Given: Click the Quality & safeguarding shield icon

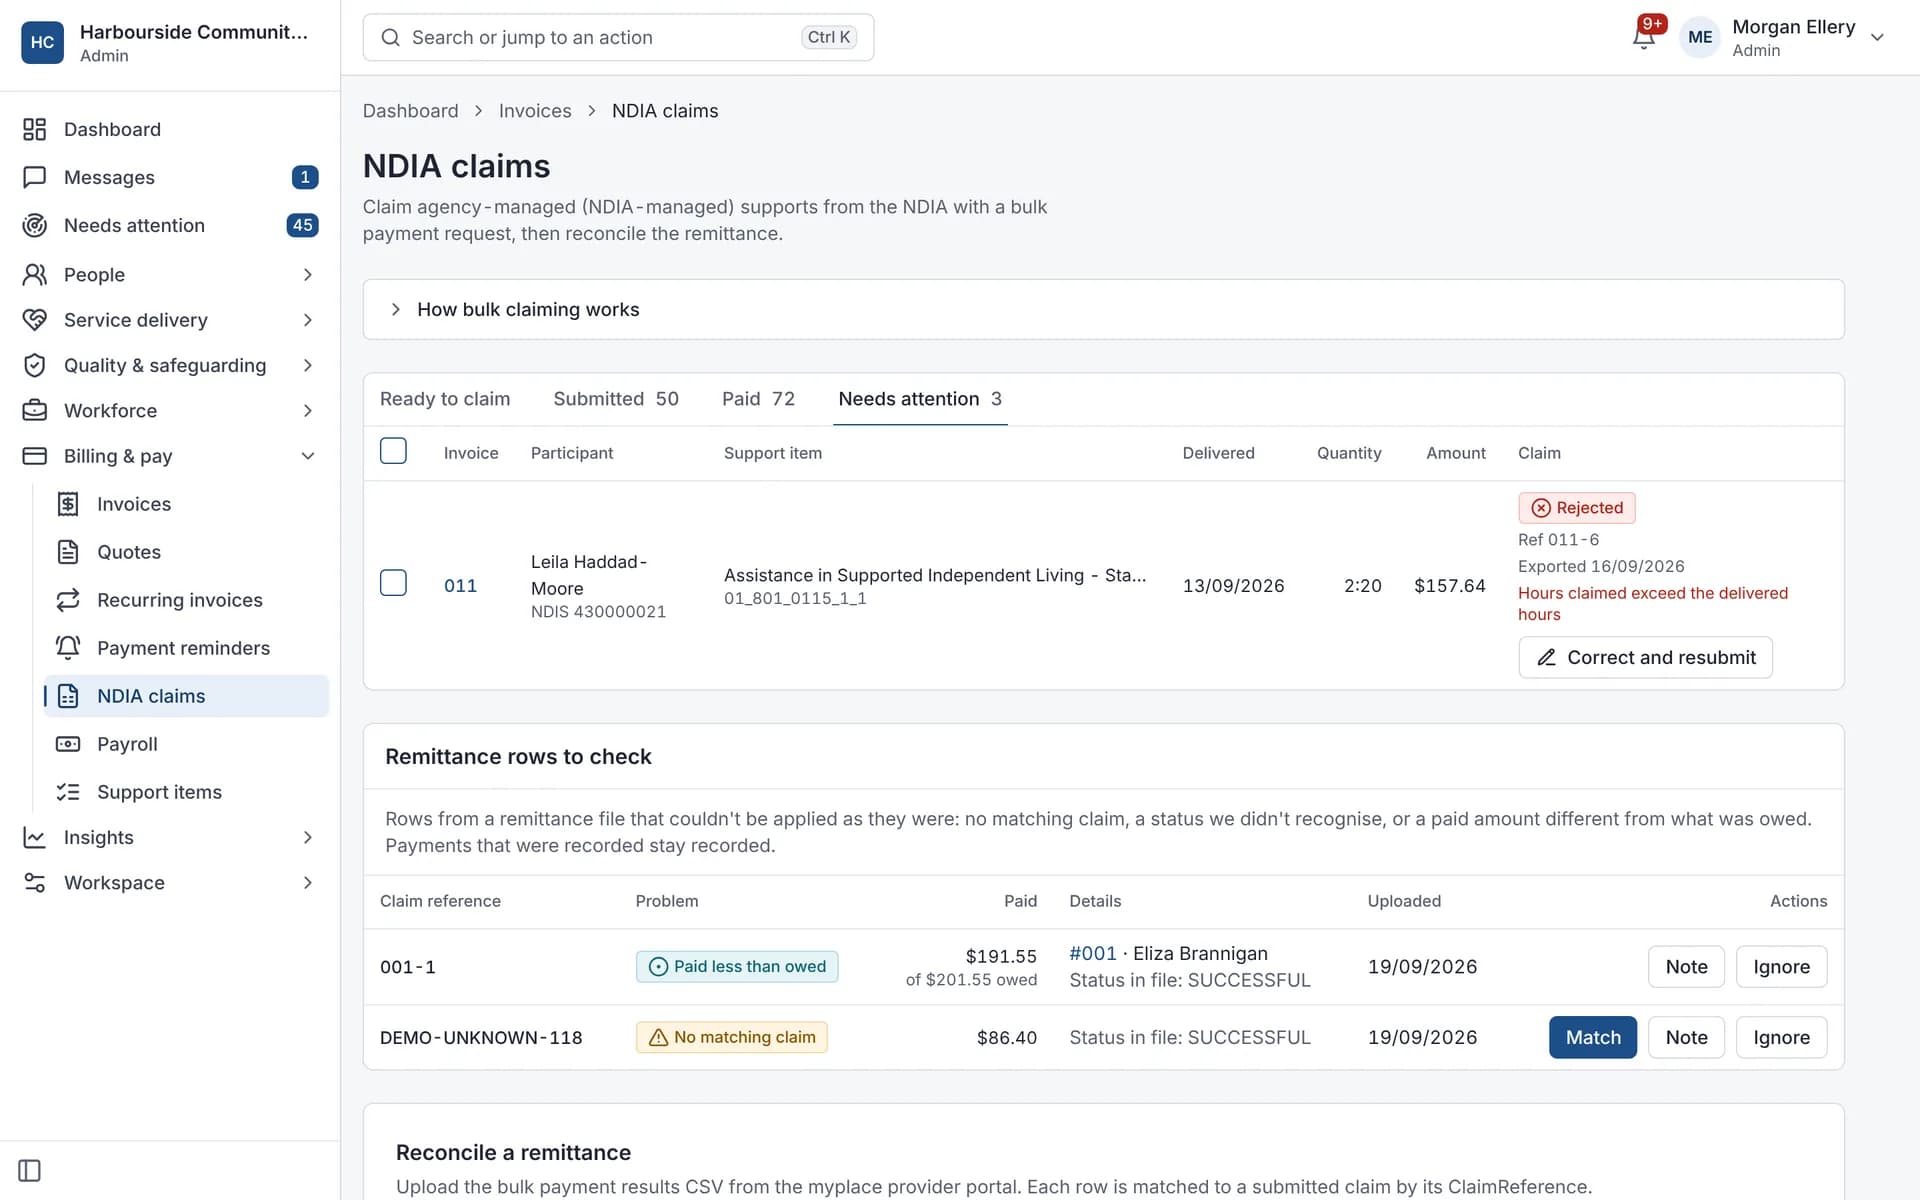Looking at the screenshot, I should [x=35, y=365].
